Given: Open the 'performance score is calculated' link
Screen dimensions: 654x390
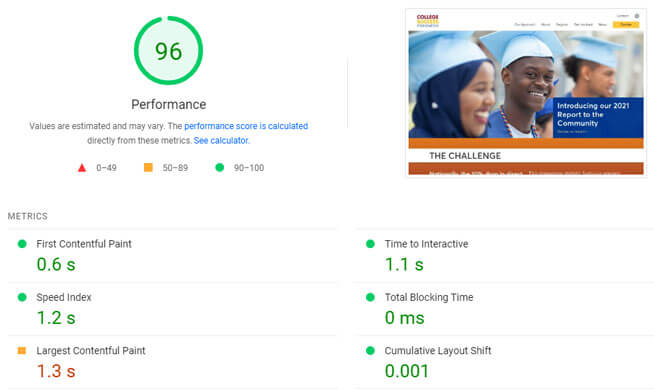Looking at the screenshot, I should pos(246,126).
